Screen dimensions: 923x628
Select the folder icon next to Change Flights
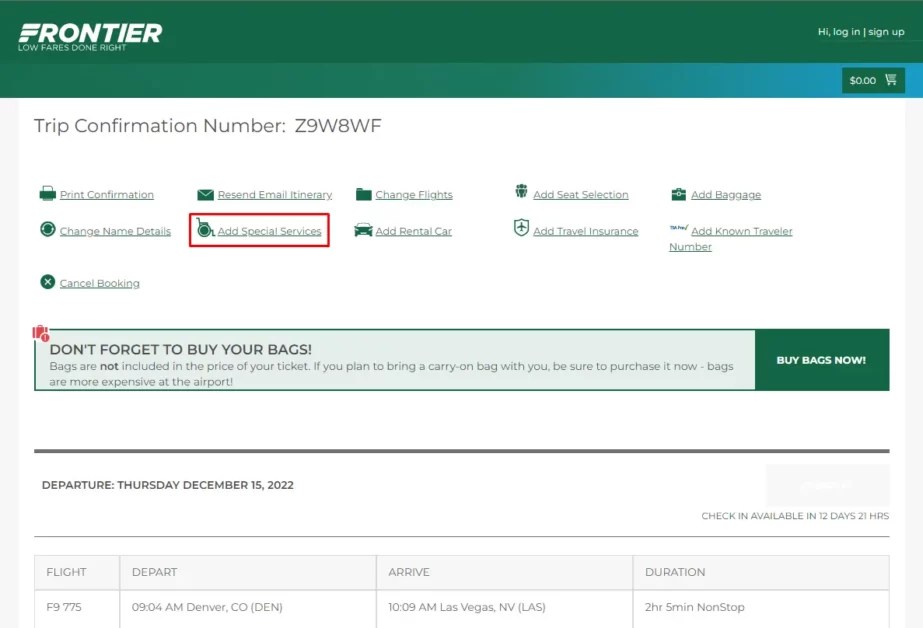click(x=362, y=194)
